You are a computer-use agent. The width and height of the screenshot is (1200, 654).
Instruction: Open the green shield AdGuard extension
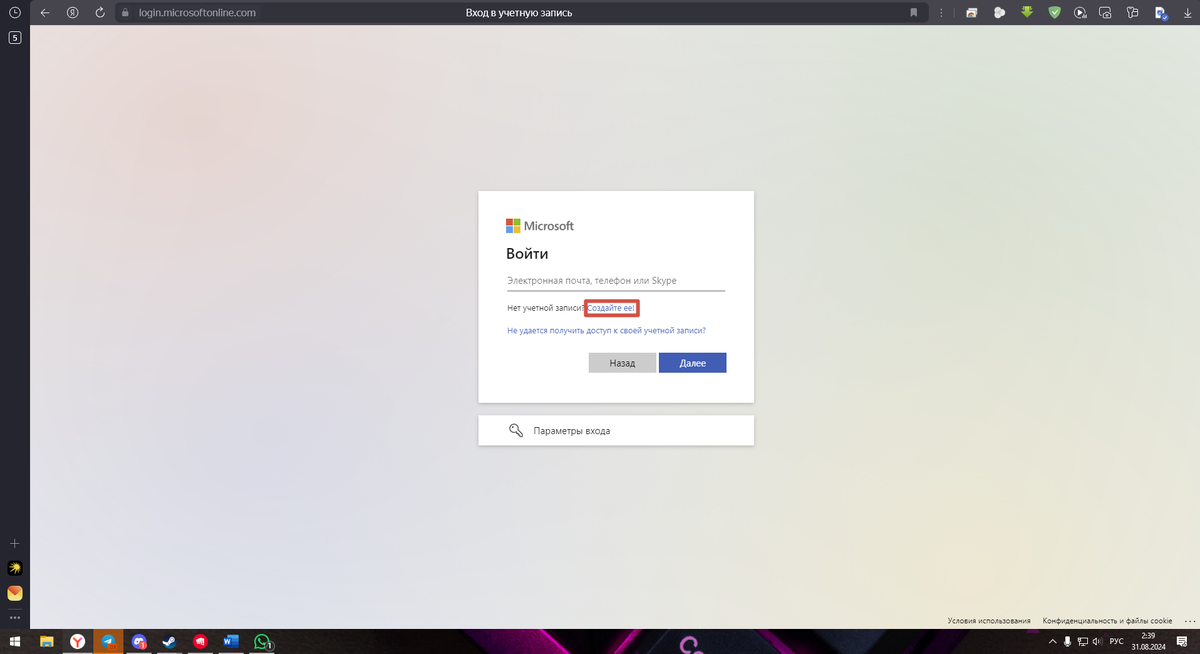[x=1054, y=13]
